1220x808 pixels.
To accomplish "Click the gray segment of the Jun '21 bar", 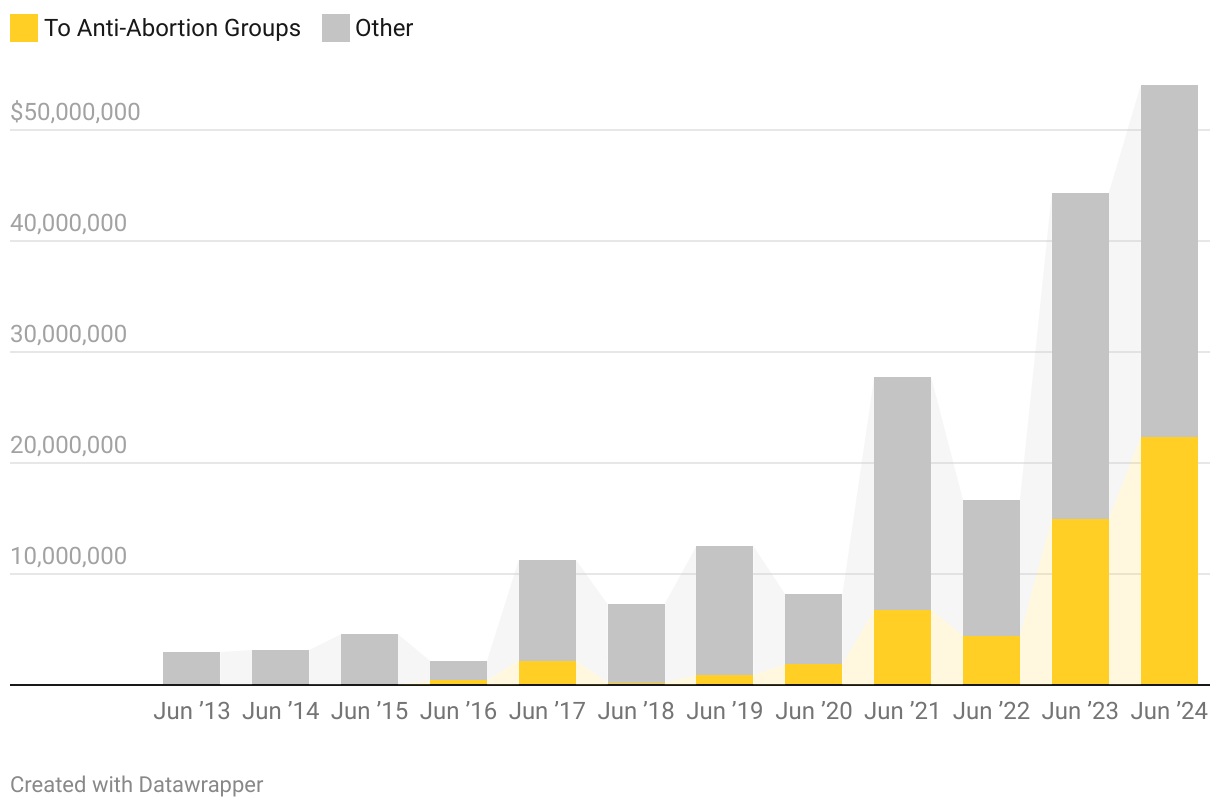I will 902,493.
